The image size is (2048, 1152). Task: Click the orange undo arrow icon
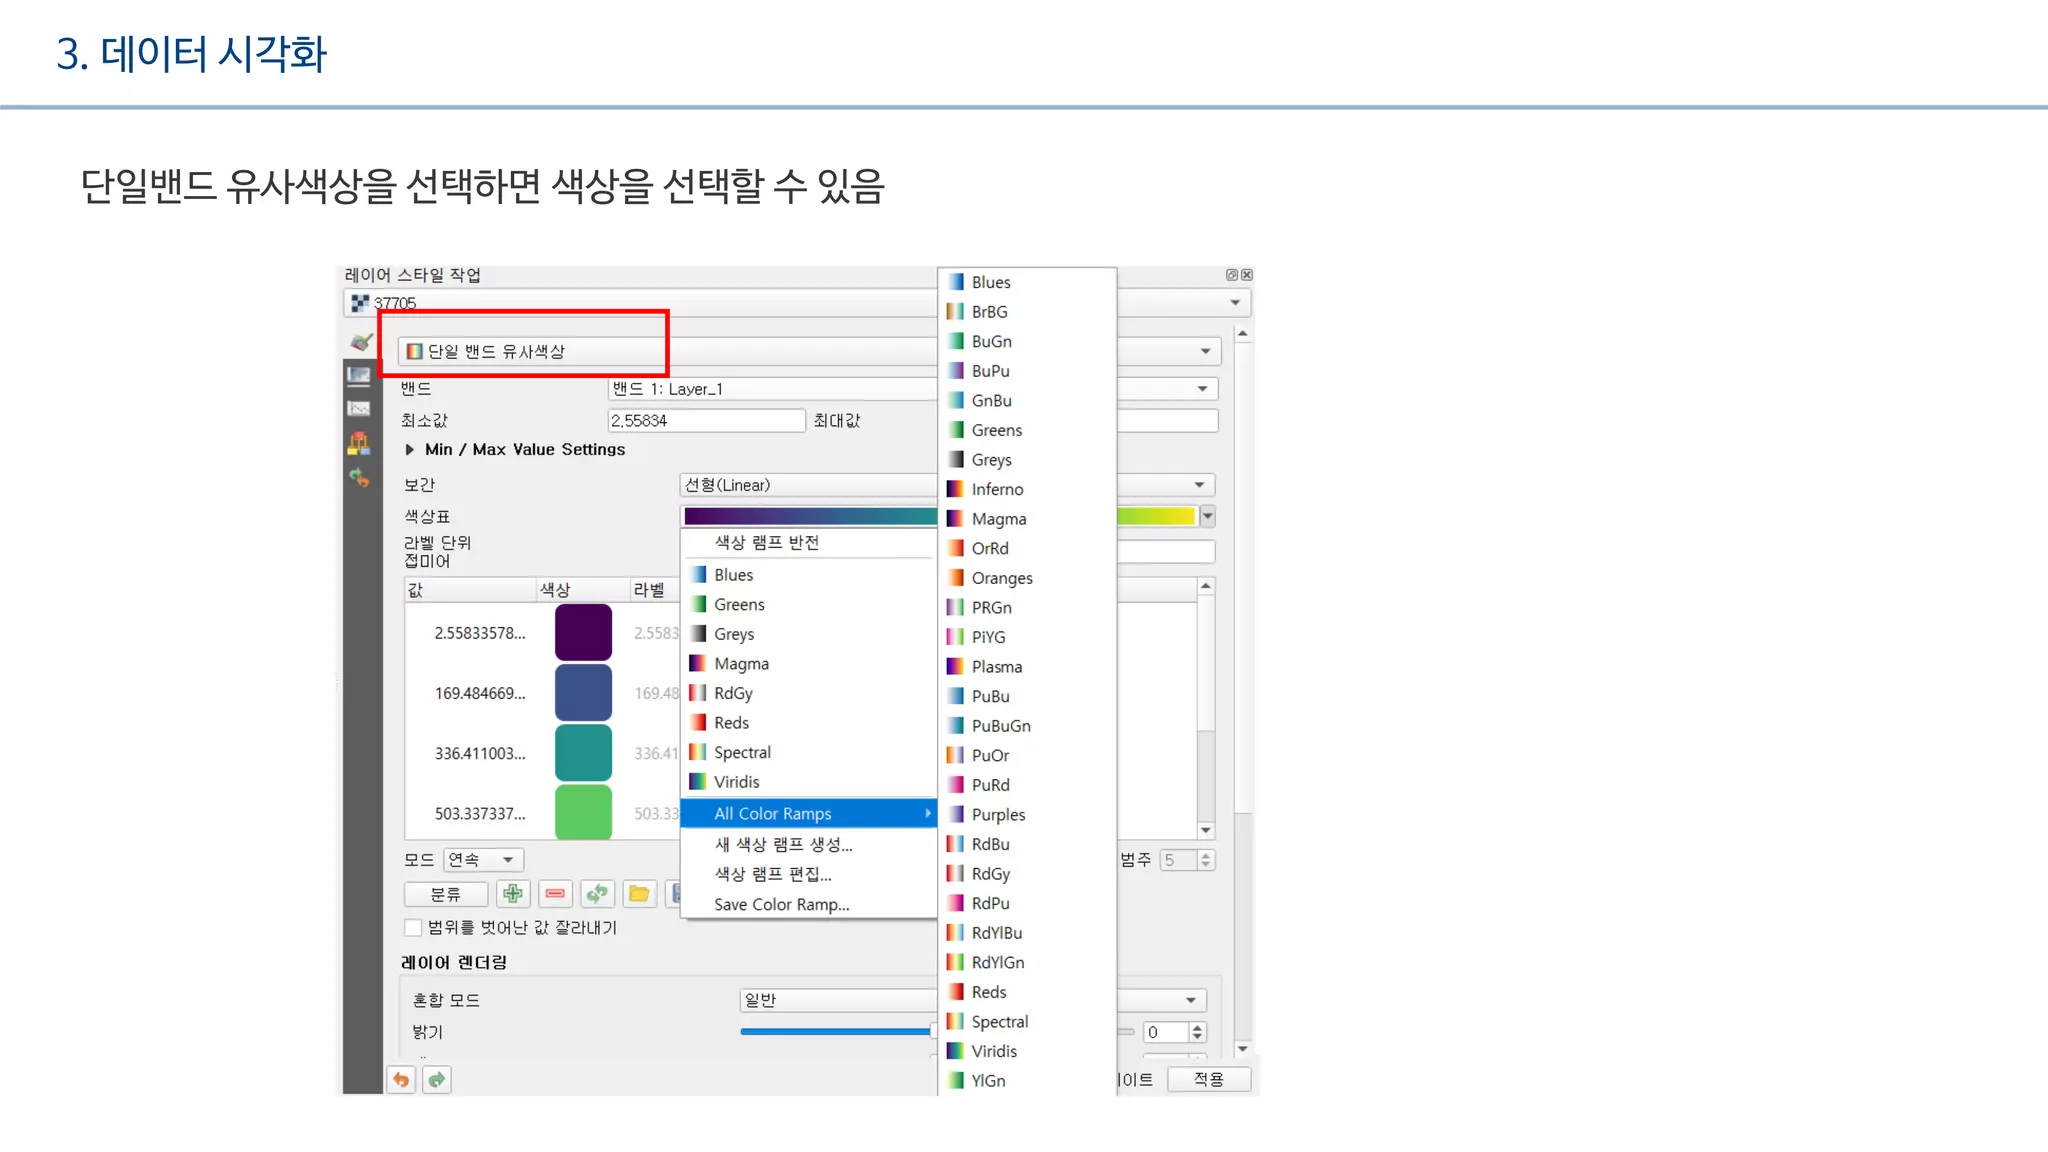[401, 1079]
